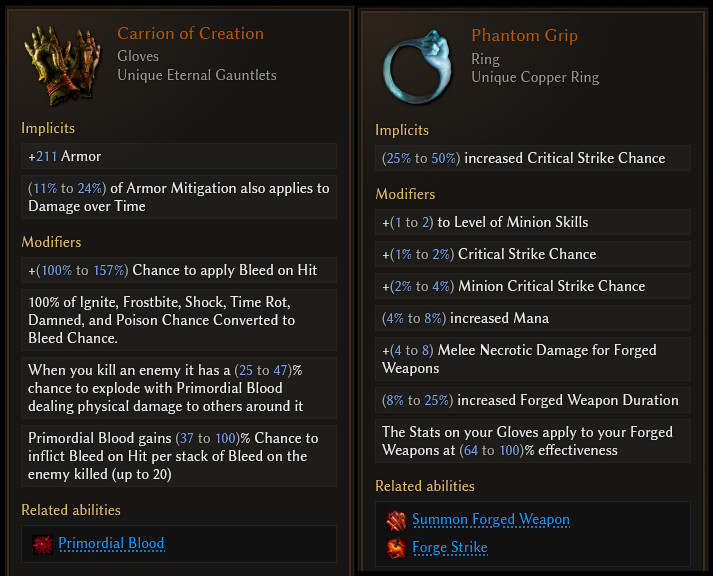
Task: Follow the Forge Strike link
Action: (450, 548)
